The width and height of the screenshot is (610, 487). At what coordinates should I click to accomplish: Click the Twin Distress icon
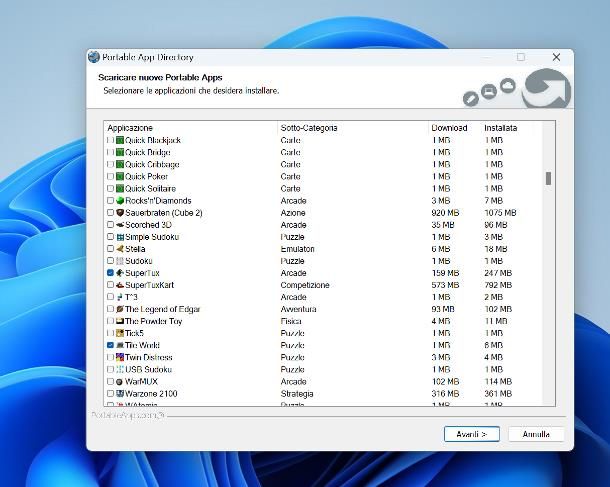coord(120,357)
